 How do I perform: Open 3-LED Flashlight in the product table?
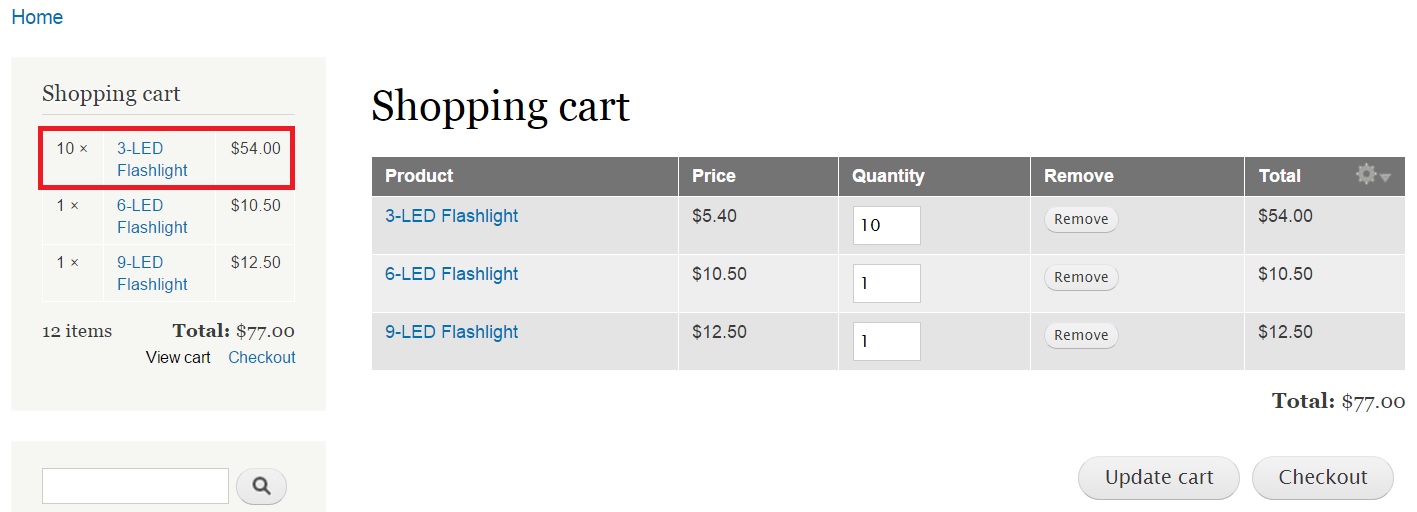(x=451, y=215)
